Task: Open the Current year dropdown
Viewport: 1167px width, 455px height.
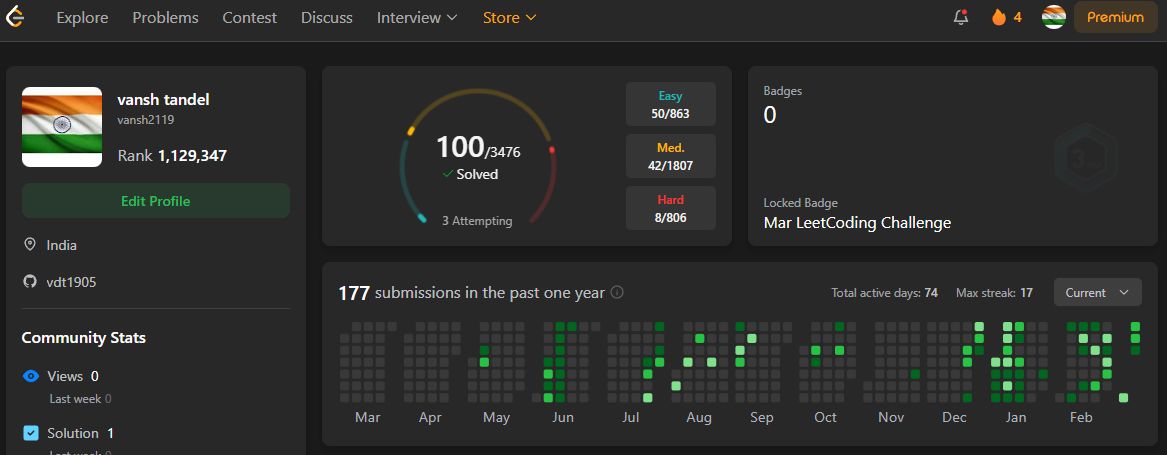Action: (1097, 293)
